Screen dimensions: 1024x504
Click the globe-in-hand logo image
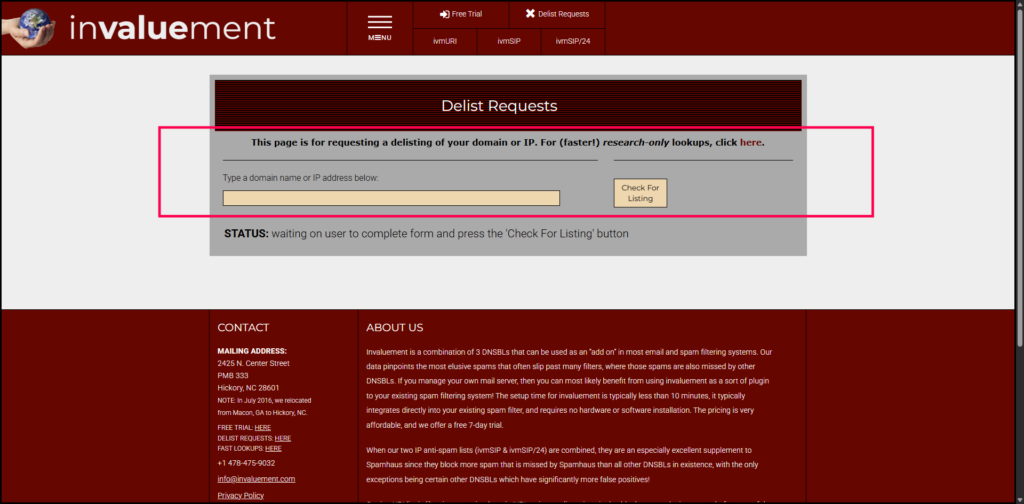(28, 28)
